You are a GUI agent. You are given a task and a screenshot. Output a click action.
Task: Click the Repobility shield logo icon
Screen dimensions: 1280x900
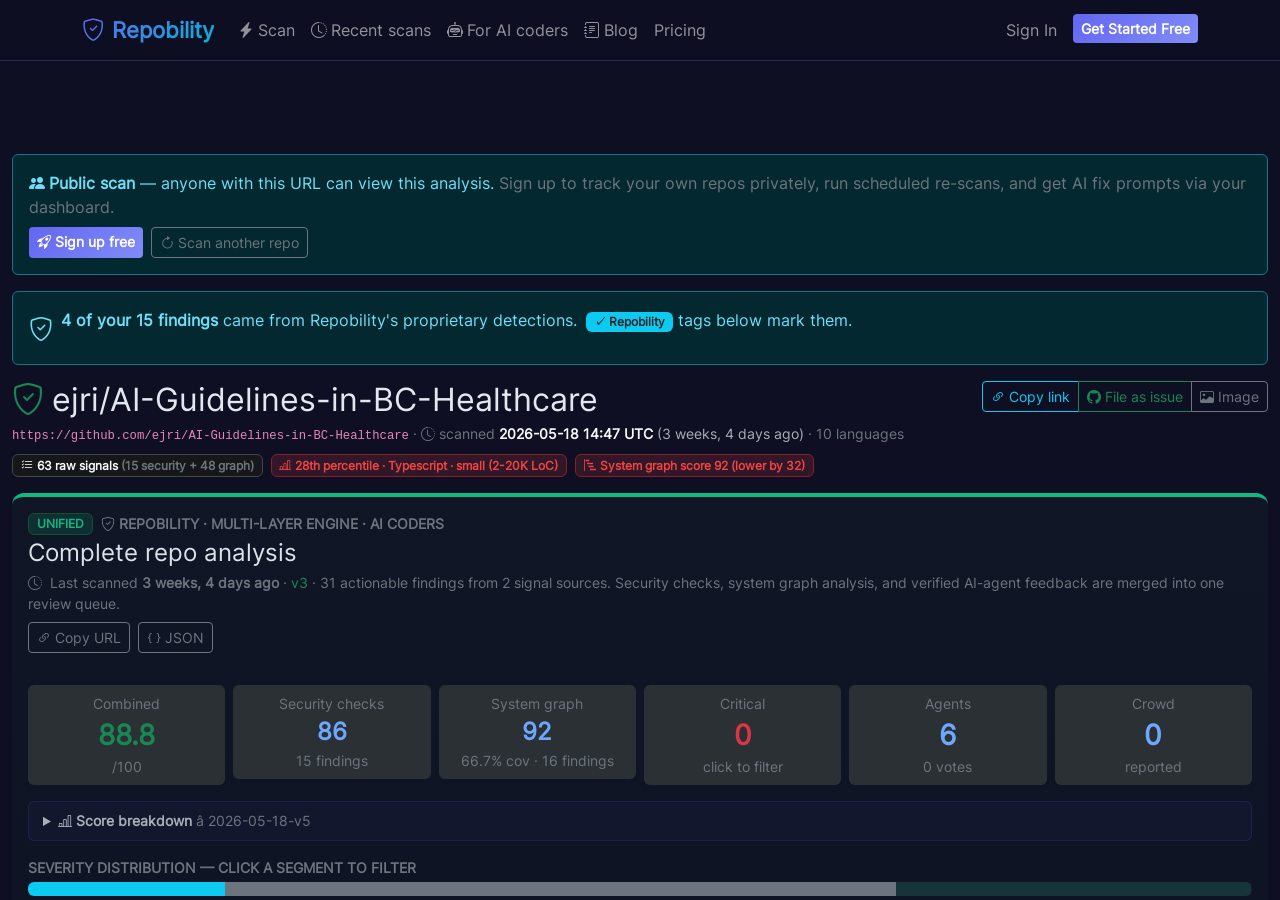tap(93, 30)
